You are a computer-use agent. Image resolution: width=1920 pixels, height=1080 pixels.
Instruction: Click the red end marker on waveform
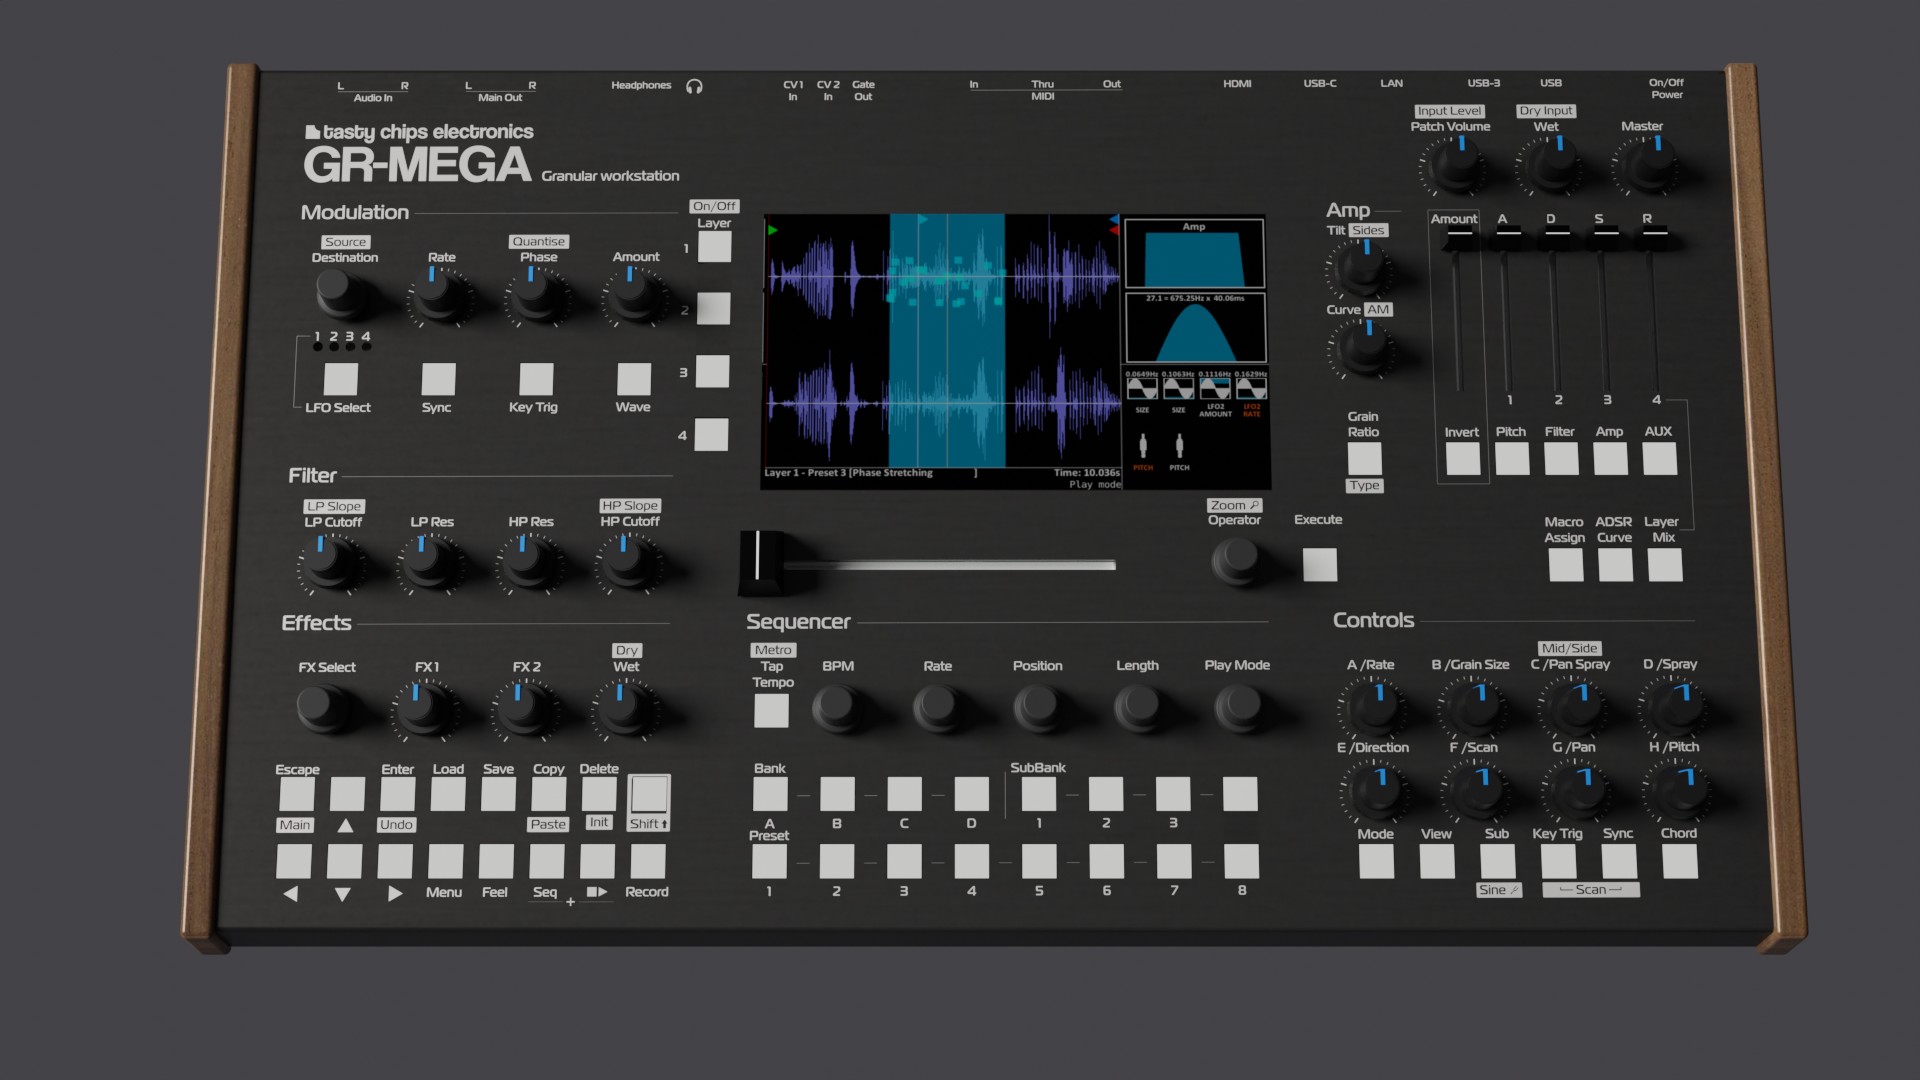pyautogui.click(x=1114, y=231)
